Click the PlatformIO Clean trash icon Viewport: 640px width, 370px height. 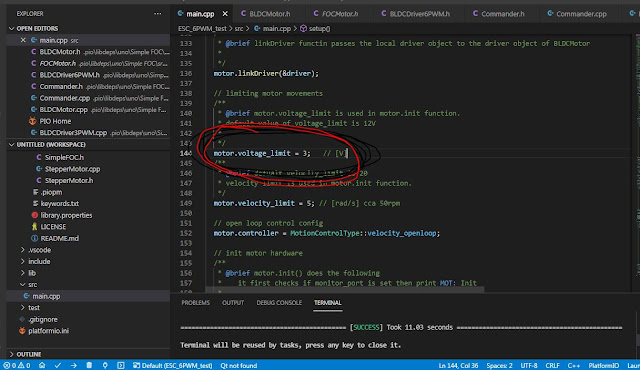coord(89,366)
